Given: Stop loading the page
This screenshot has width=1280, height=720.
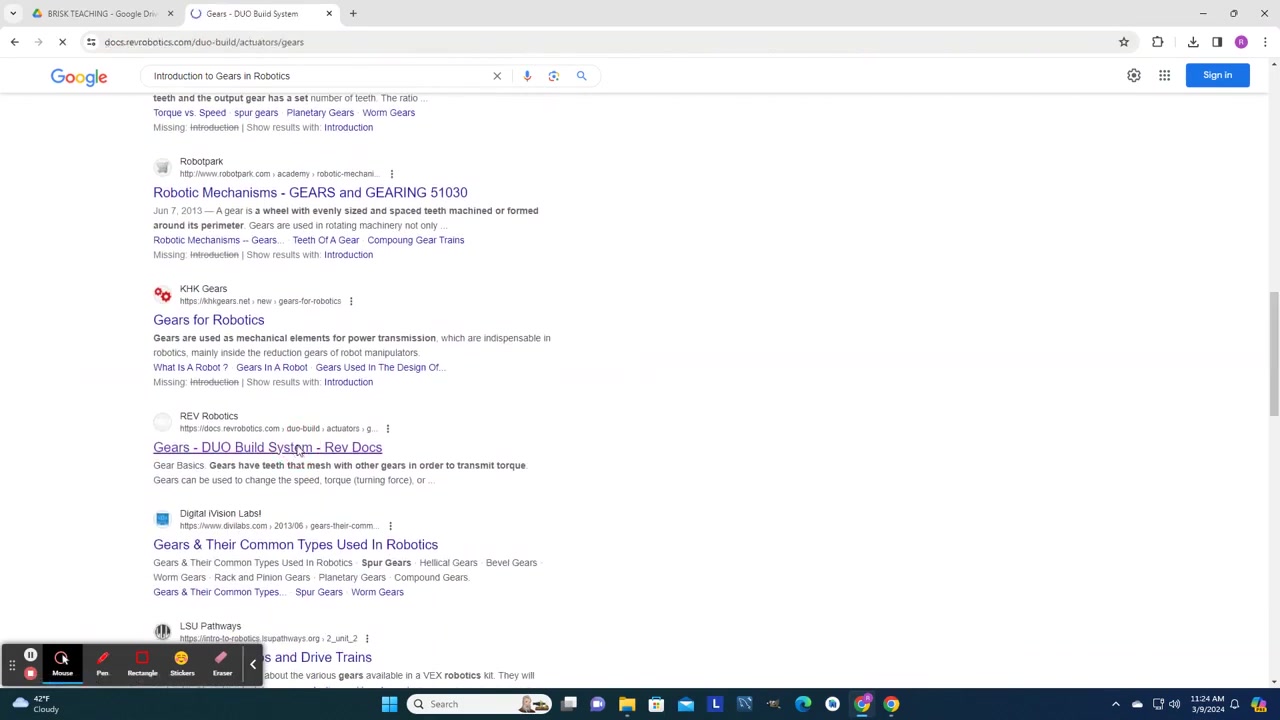Looking at the screenshot, I should click(x=62, y=42).
